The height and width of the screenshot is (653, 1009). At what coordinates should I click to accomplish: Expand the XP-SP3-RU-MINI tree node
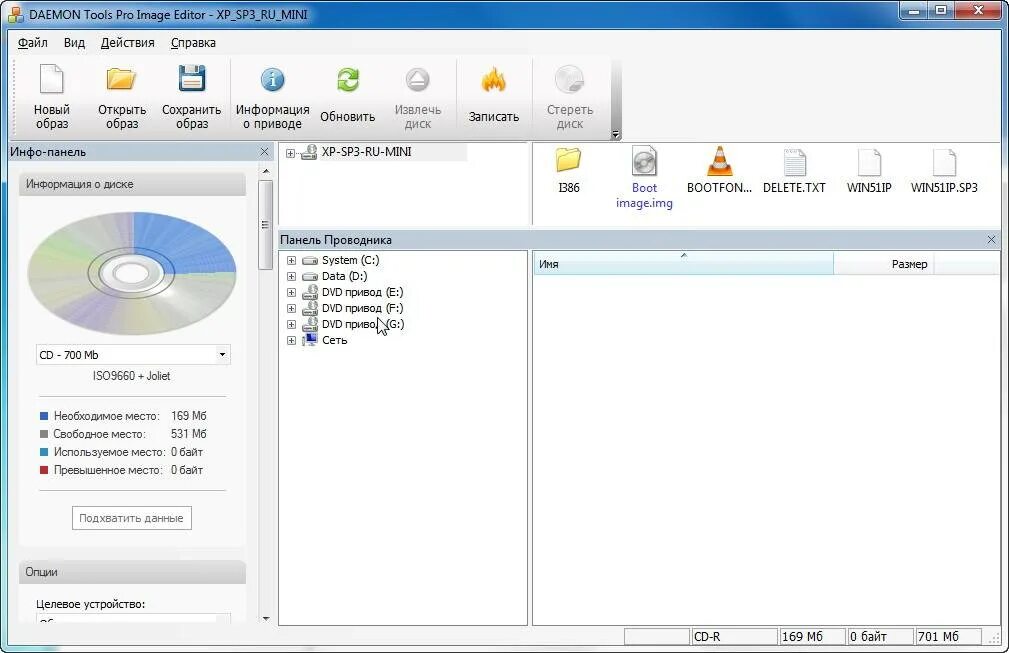point(290,153)
